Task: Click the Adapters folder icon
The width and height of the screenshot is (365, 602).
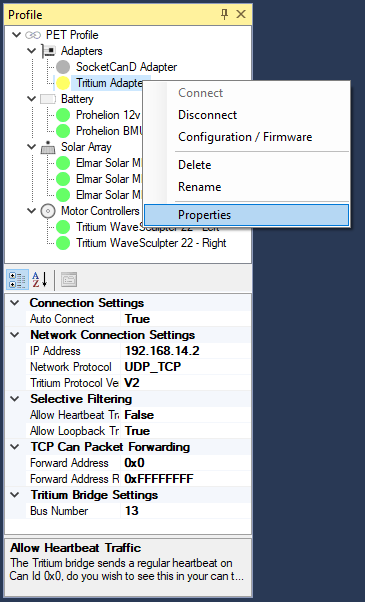Action: point(48,51)
